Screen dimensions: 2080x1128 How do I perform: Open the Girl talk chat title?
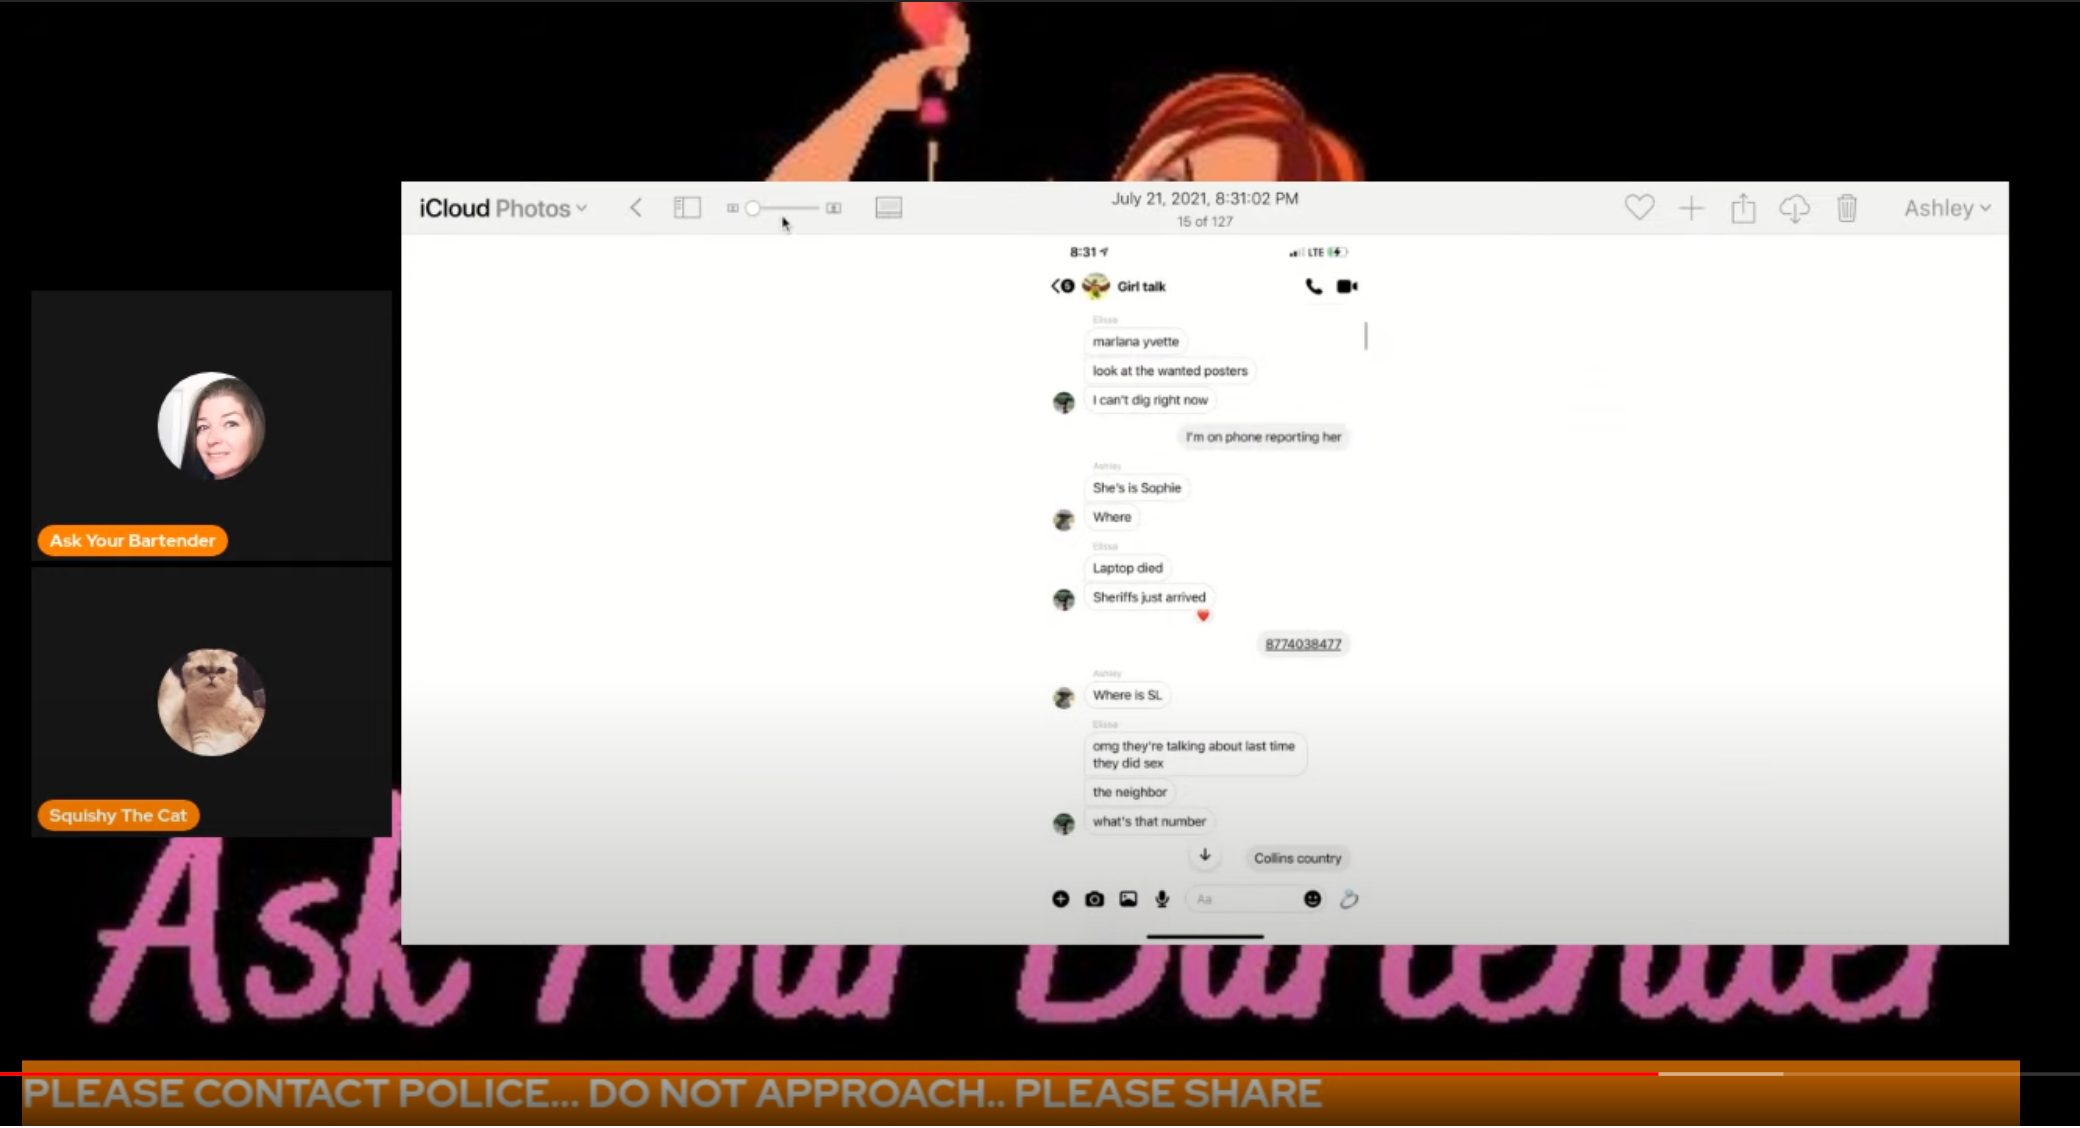coord(1141,286)
